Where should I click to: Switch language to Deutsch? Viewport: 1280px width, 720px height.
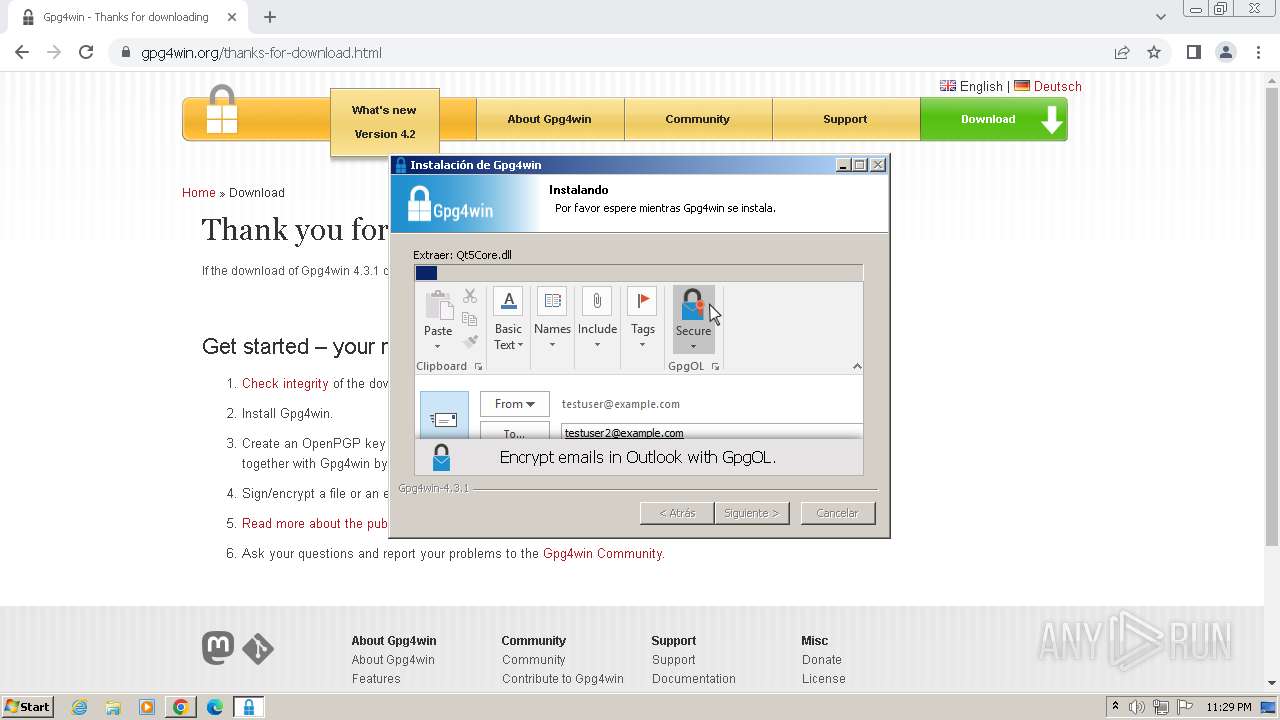[x=1048, y=86]
